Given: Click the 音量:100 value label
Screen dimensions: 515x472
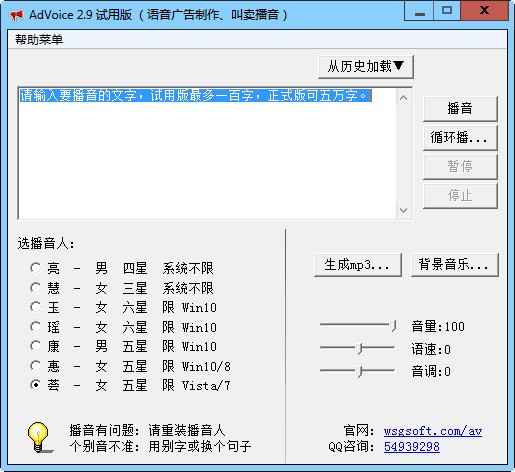Looking at the screenshot, I should (x=438, y=326).
